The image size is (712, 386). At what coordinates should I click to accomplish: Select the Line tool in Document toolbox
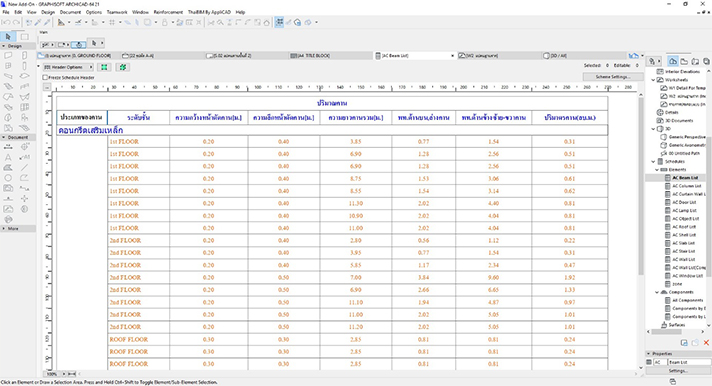tap(25, 167)
